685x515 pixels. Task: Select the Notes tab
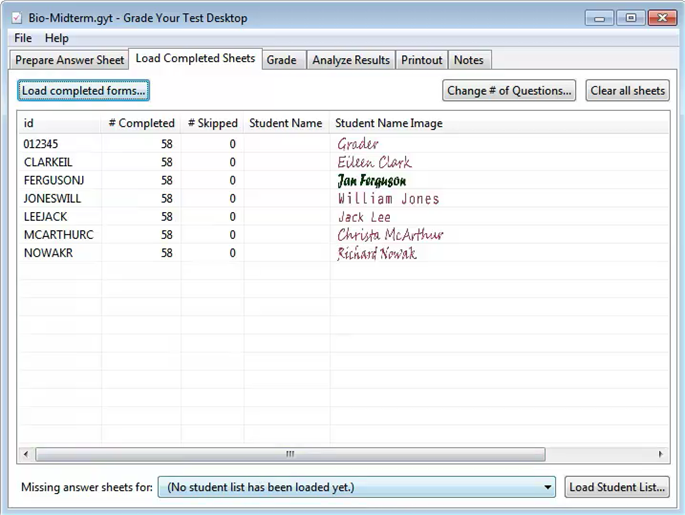coord(468,60)
